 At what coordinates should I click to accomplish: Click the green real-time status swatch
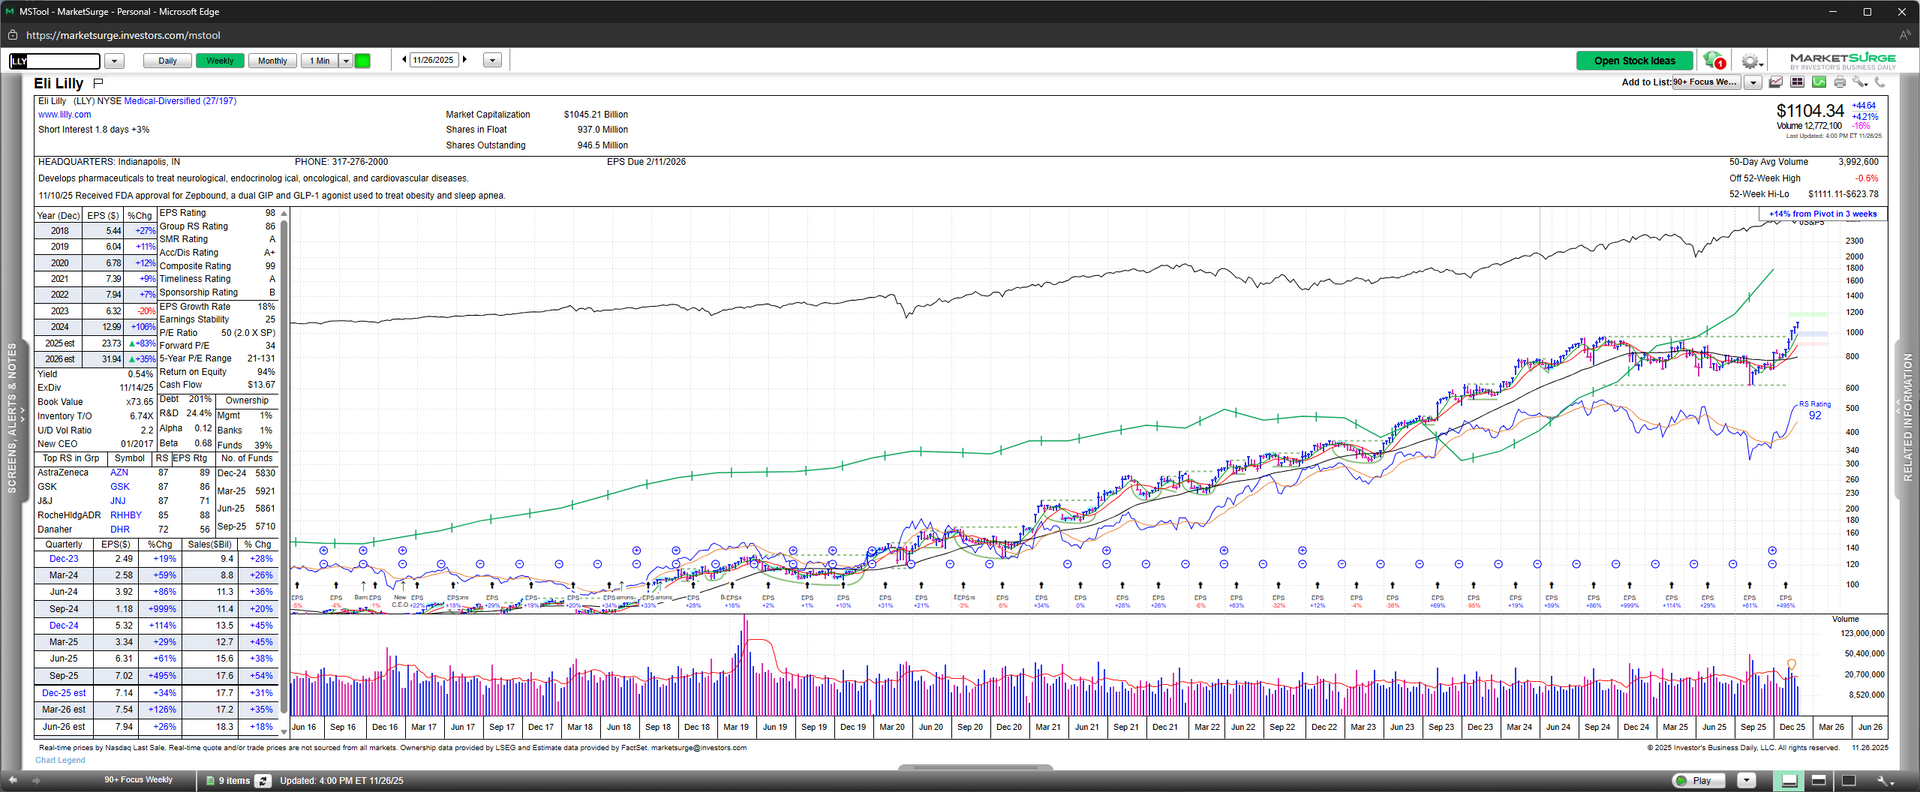(x=363, y=61)
